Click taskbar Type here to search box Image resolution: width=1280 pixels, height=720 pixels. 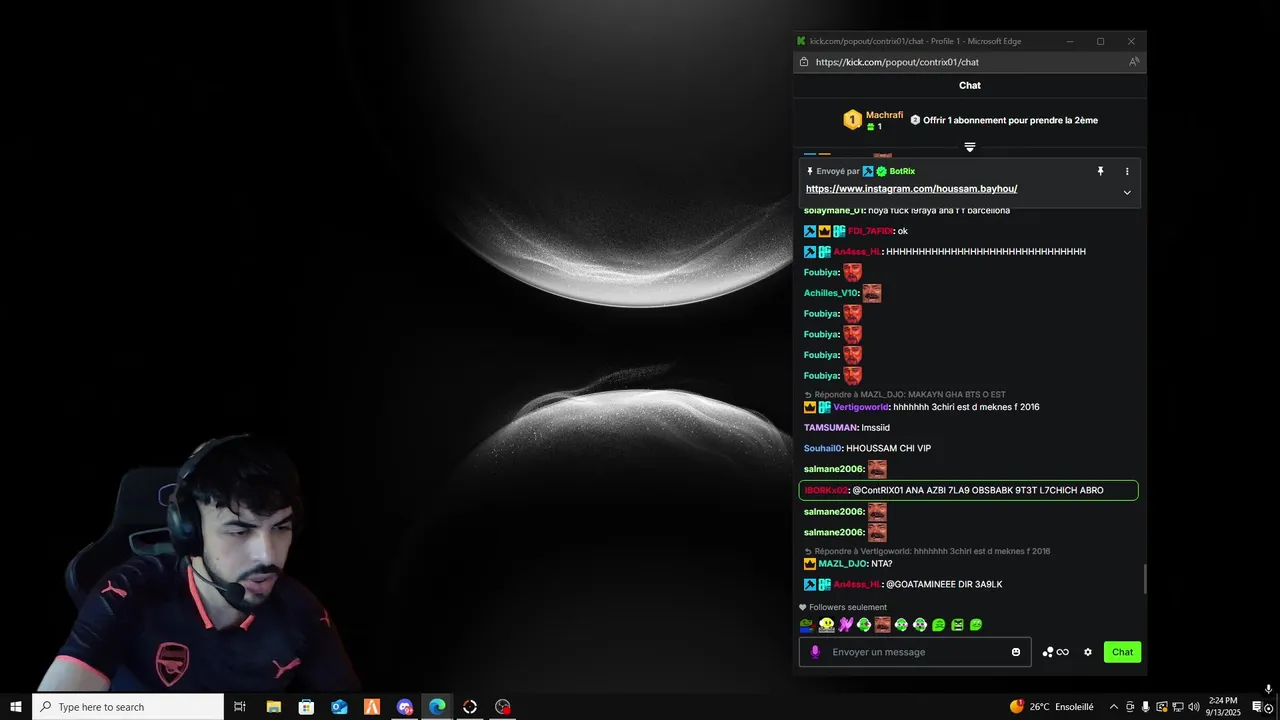(128, 707)
